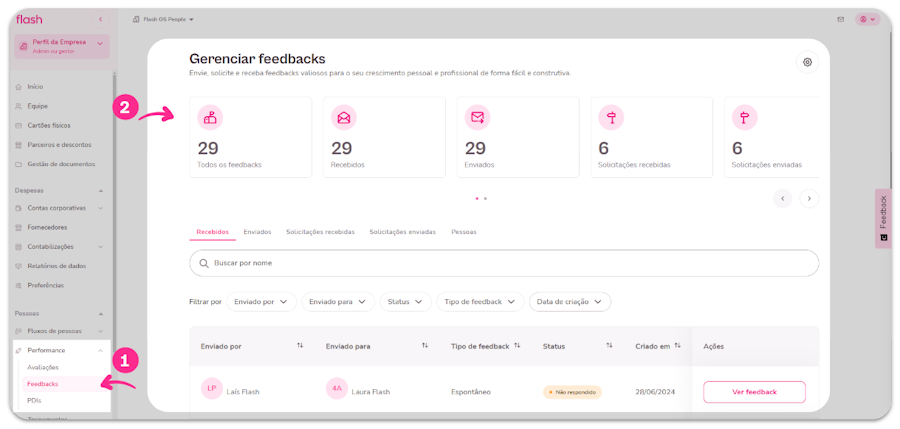Click the Relatórios de dados icon
Image resolution: width=900 pixels, height=429 pixels.
click(x=18, y=265)
